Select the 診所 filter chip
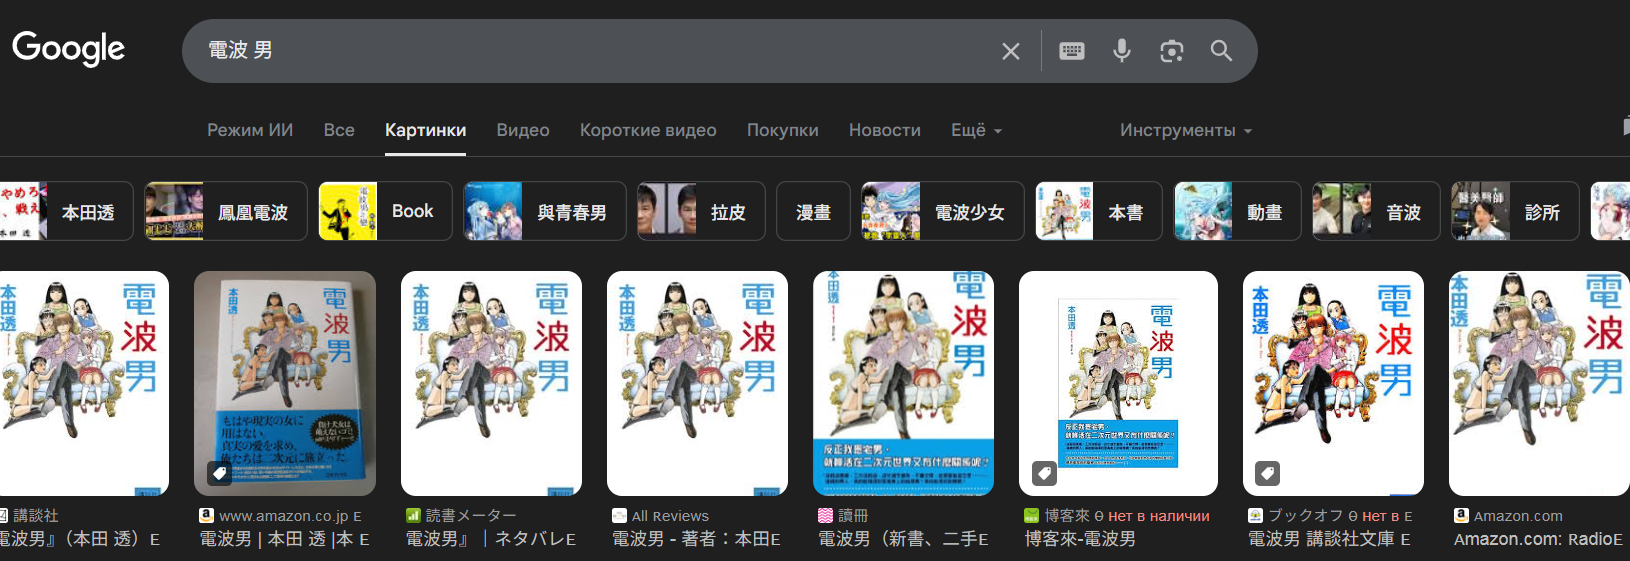The image size is (1630, 561). [1515, 211]
